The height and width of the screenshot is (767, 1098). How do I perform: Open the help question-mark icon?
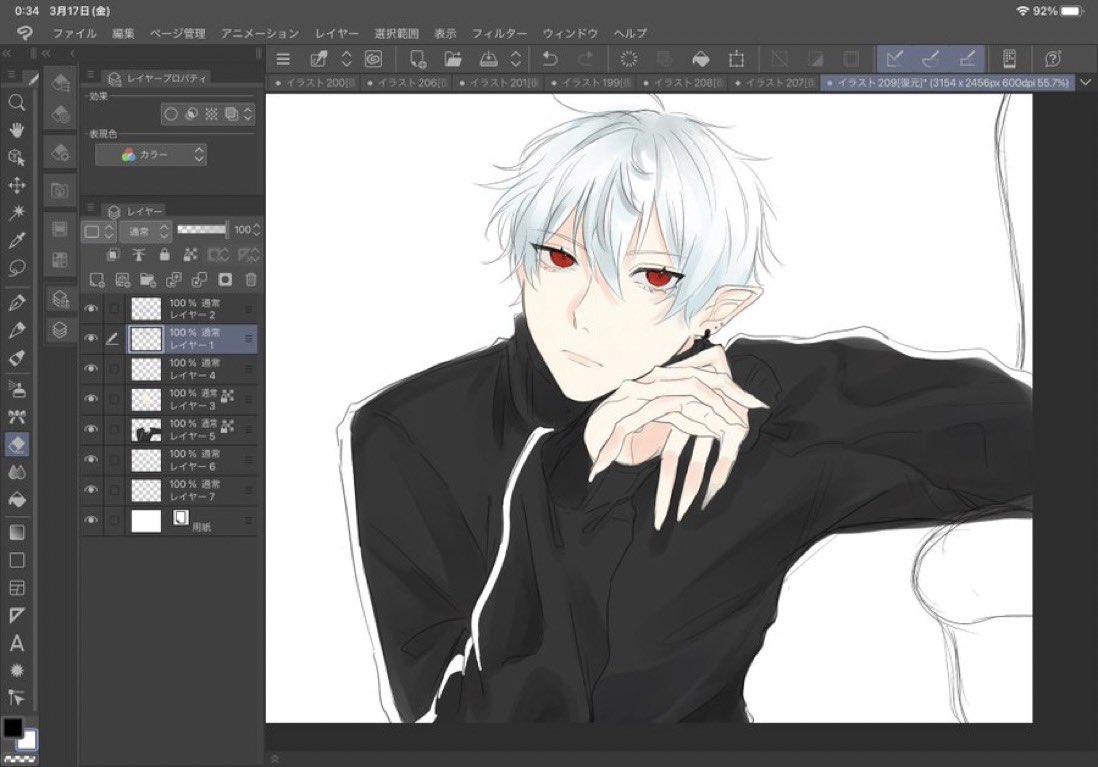pos(1052,59)
